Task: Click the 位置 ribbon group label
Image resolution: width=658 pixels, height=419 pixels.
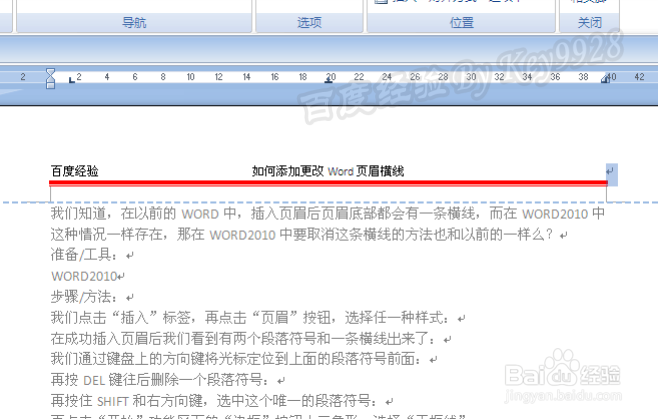Action: tap(462, 22)
